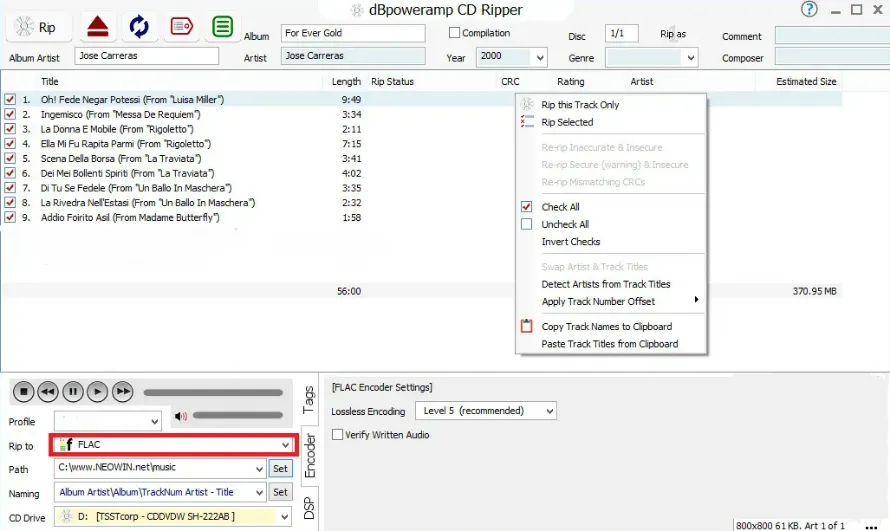Choose Invert Checks

coord(570,242)
